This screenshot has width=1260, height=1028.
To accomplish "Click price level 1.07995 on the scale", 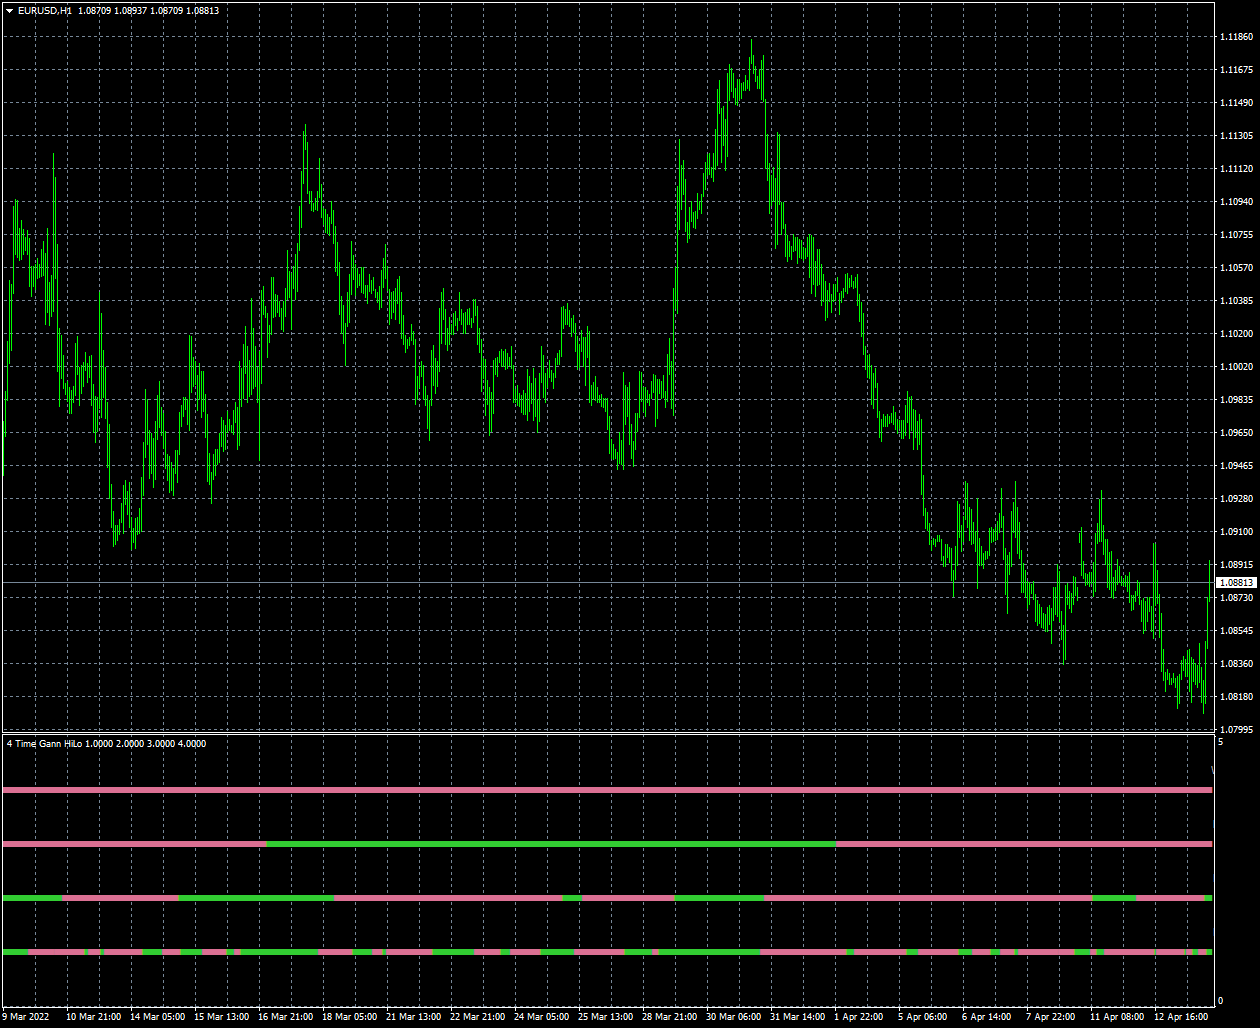I will [1236, 730].
